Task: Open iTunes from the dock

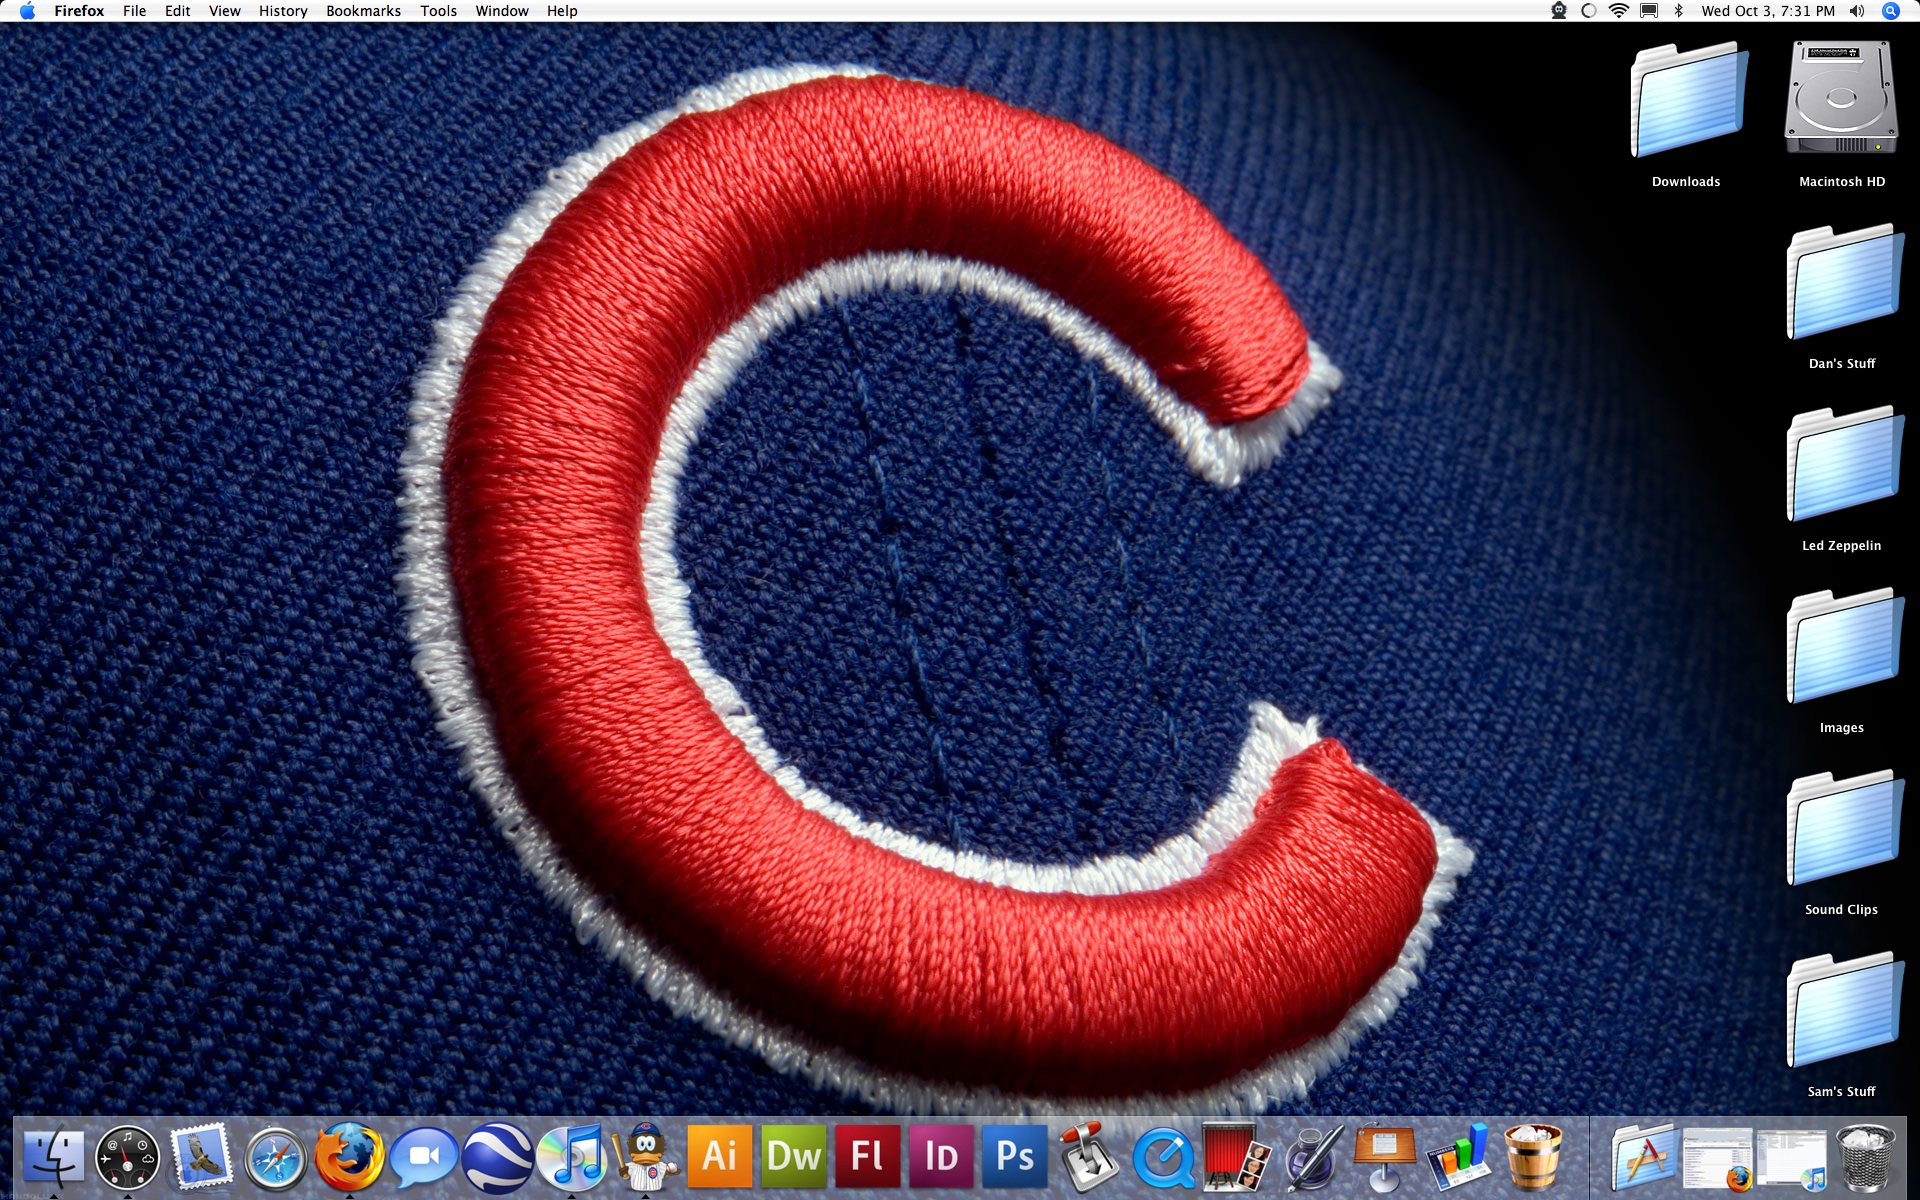Action: 571,1157
